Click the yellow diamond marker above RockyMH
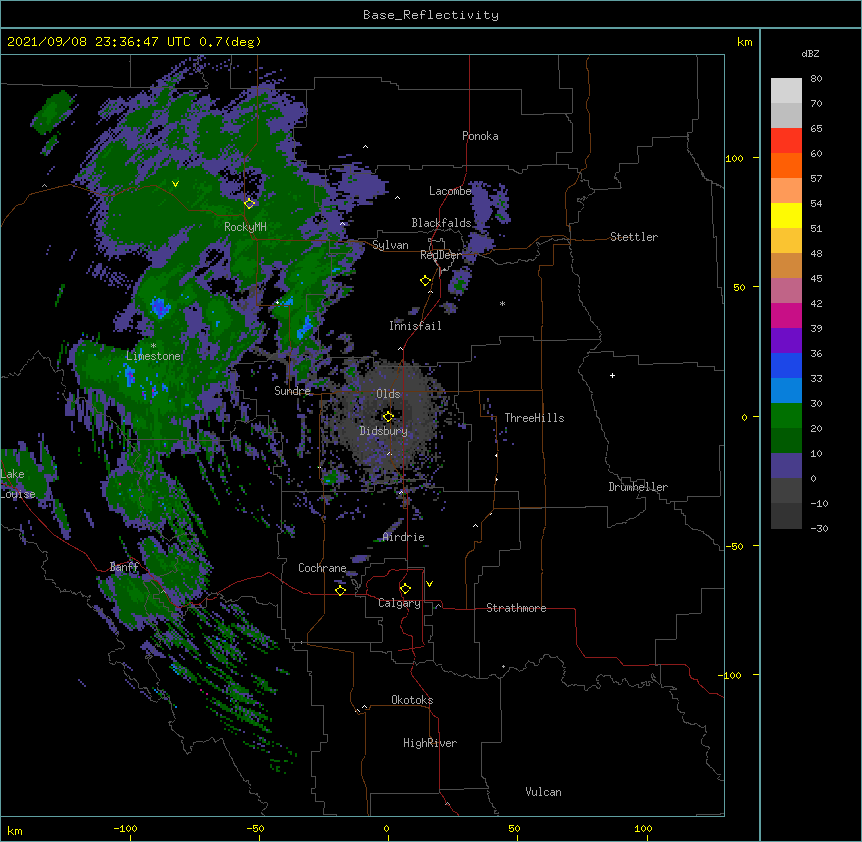This screenshot has height=842, width=862. pos(249,203)
